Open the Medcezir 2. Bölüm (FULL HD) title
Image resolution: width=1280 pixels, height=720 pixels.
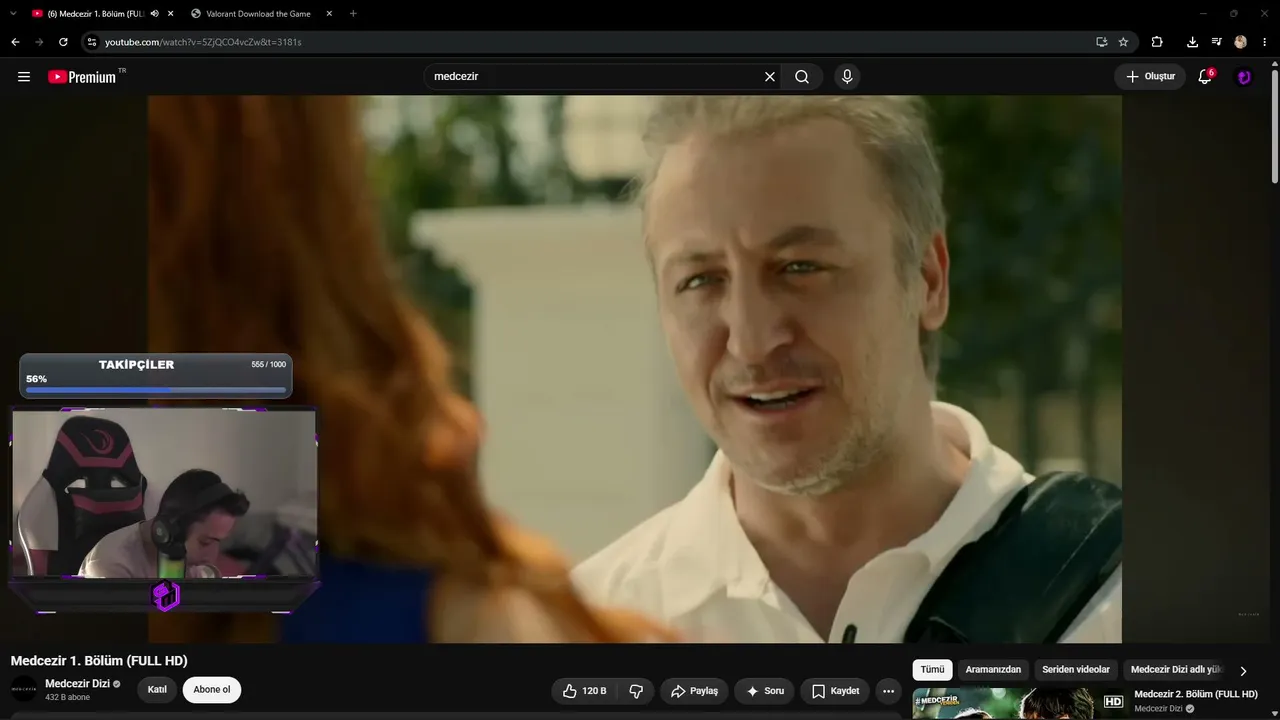coord(1196,694)
